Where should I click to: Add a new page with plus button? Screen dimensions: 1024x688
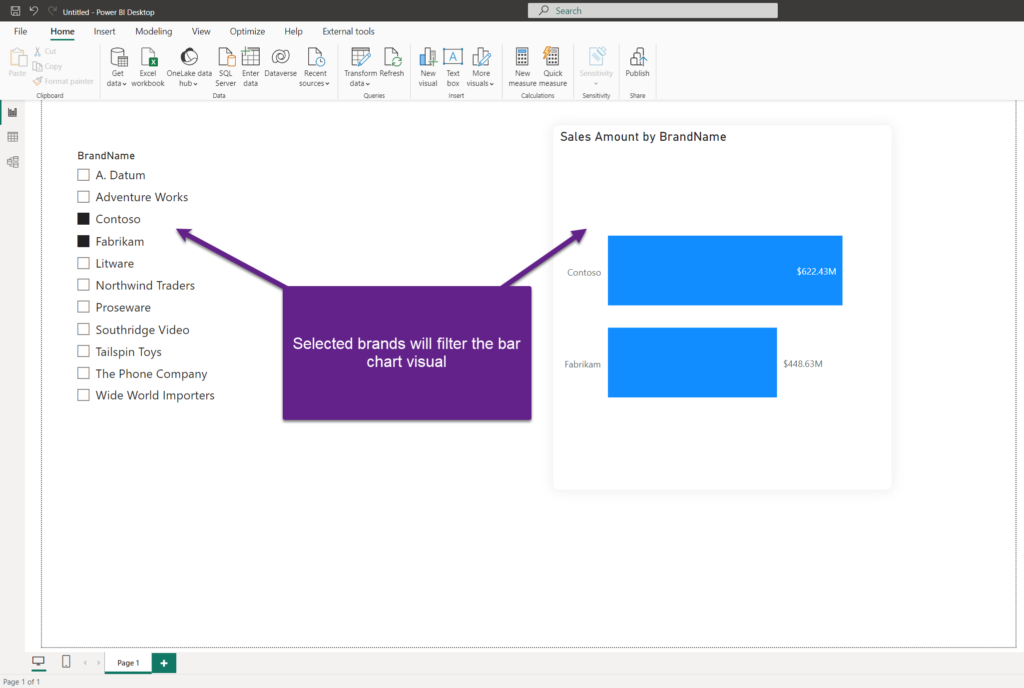(x=164, y=663)
